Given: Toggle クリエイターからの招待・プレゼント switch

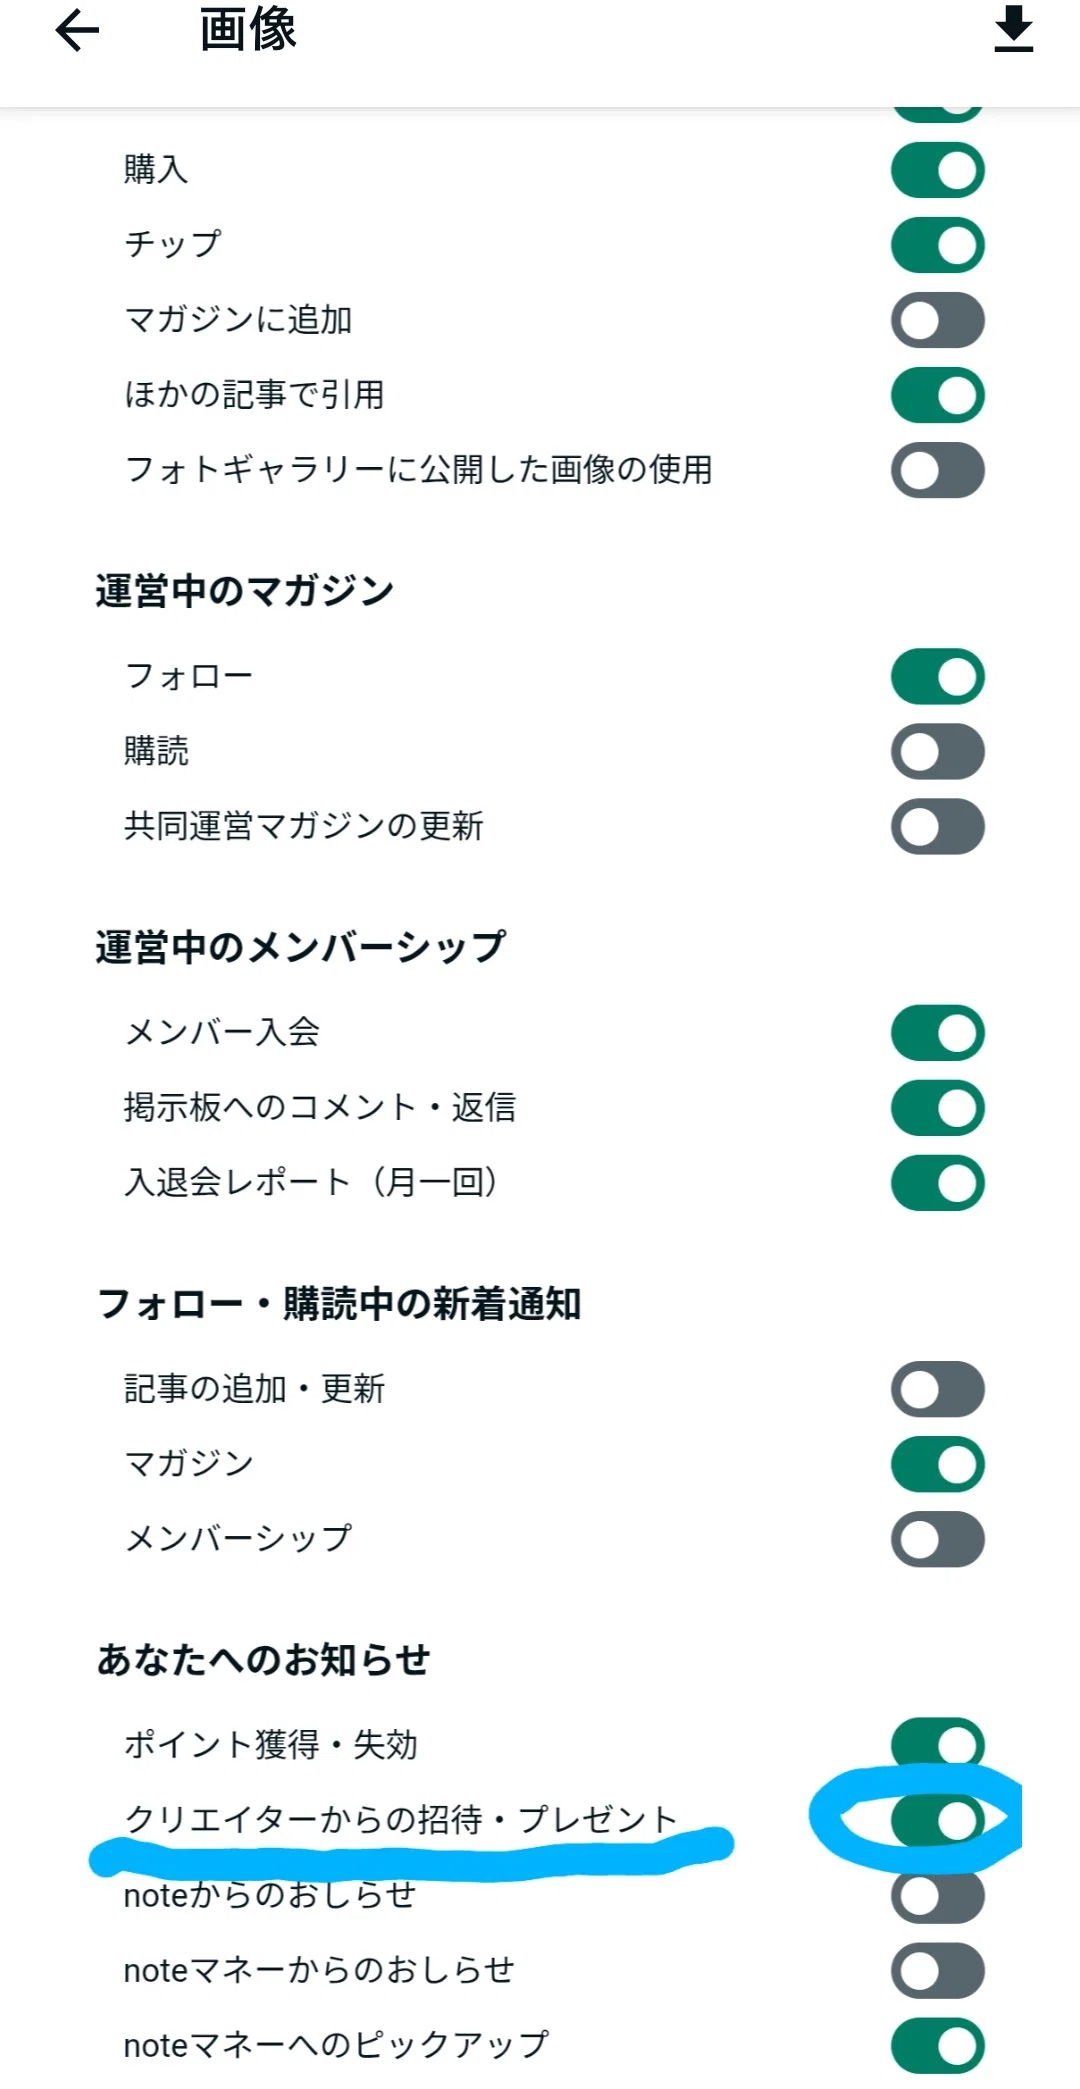Looking at the screenshot, I should [938, 1820].
